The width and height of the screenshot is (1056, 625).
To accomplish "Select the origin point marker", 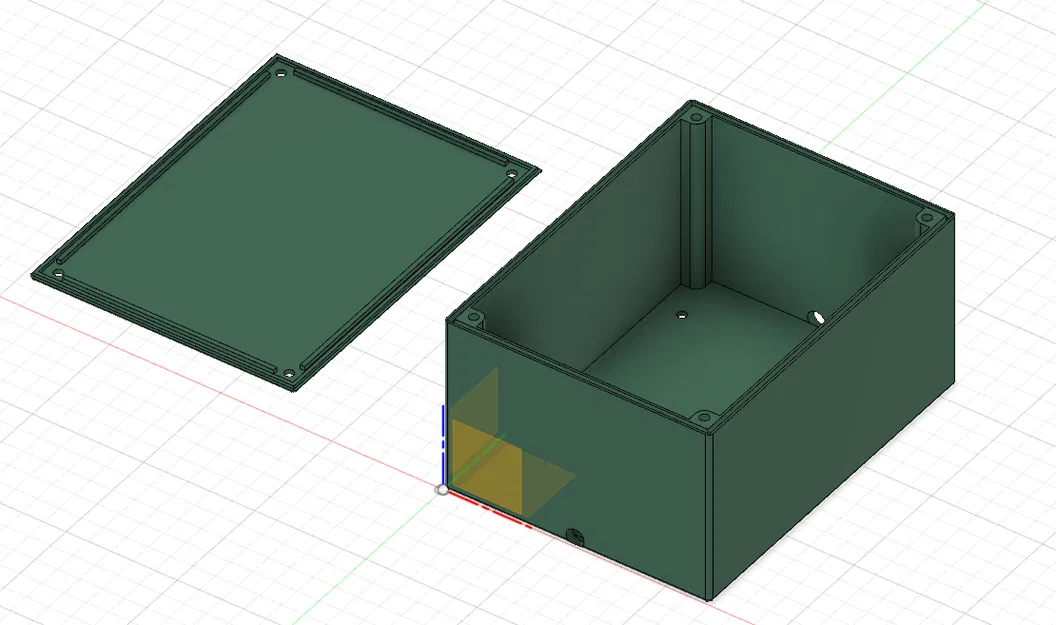I will tap(442, 489).
